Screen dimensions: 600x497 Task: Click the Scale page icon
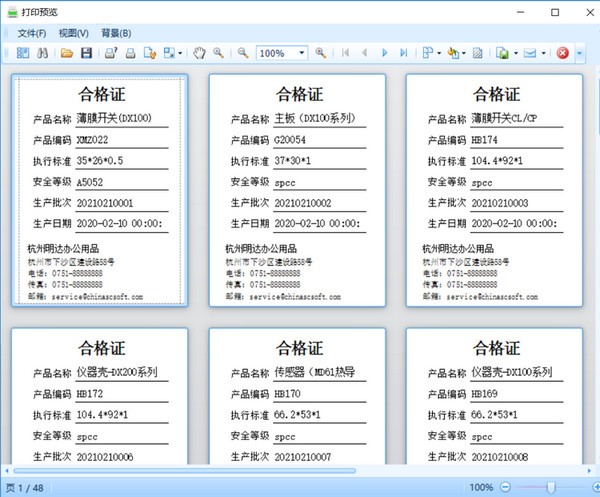pos(169,53)
